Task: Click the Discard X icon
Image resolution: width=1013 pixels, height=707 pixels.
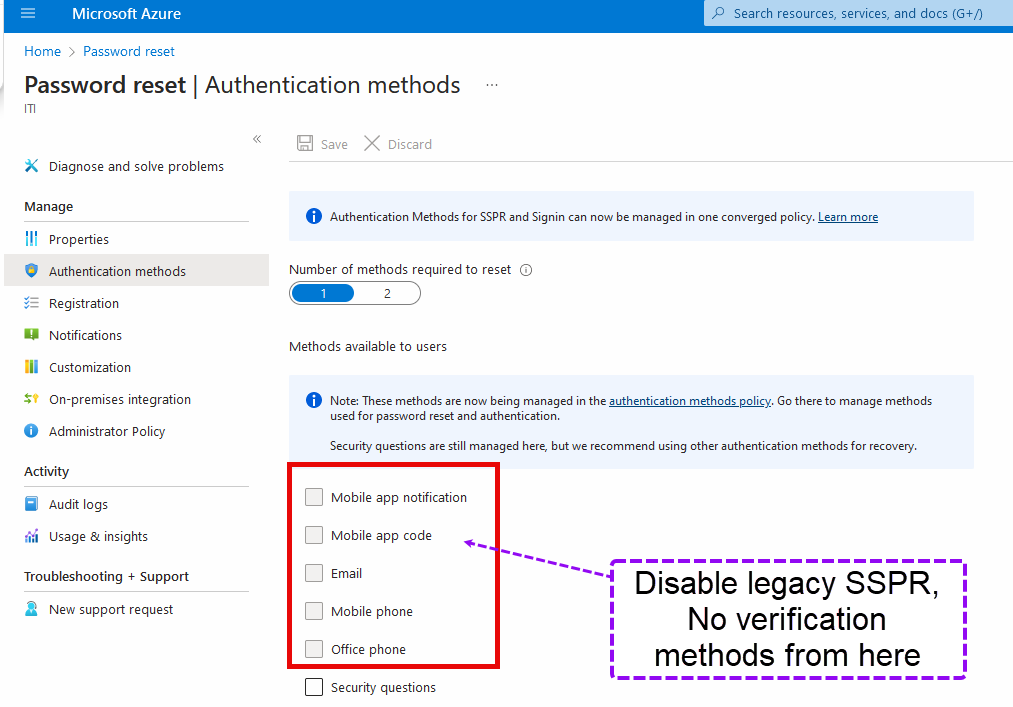Action: click(x=371, y=143)
